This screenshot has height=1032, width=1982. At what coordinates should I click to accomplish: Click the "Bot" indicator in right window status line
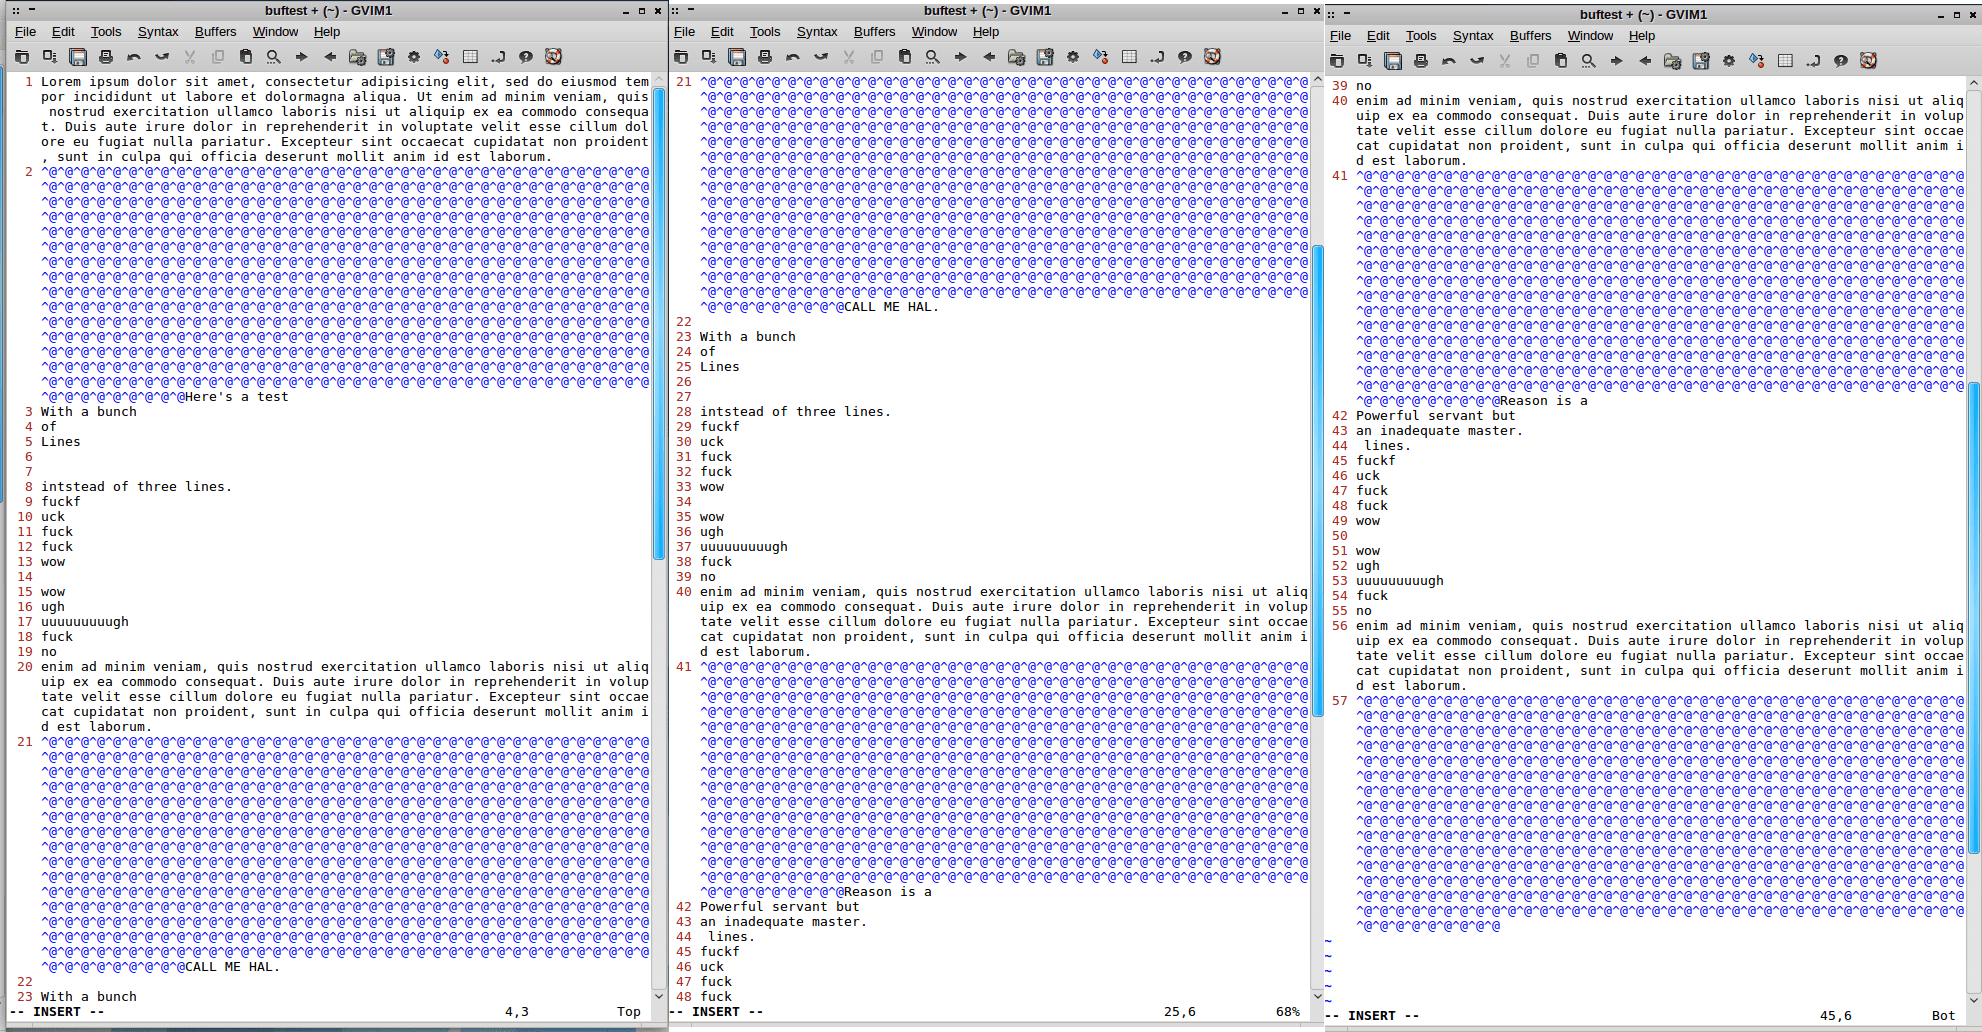1944,1016
